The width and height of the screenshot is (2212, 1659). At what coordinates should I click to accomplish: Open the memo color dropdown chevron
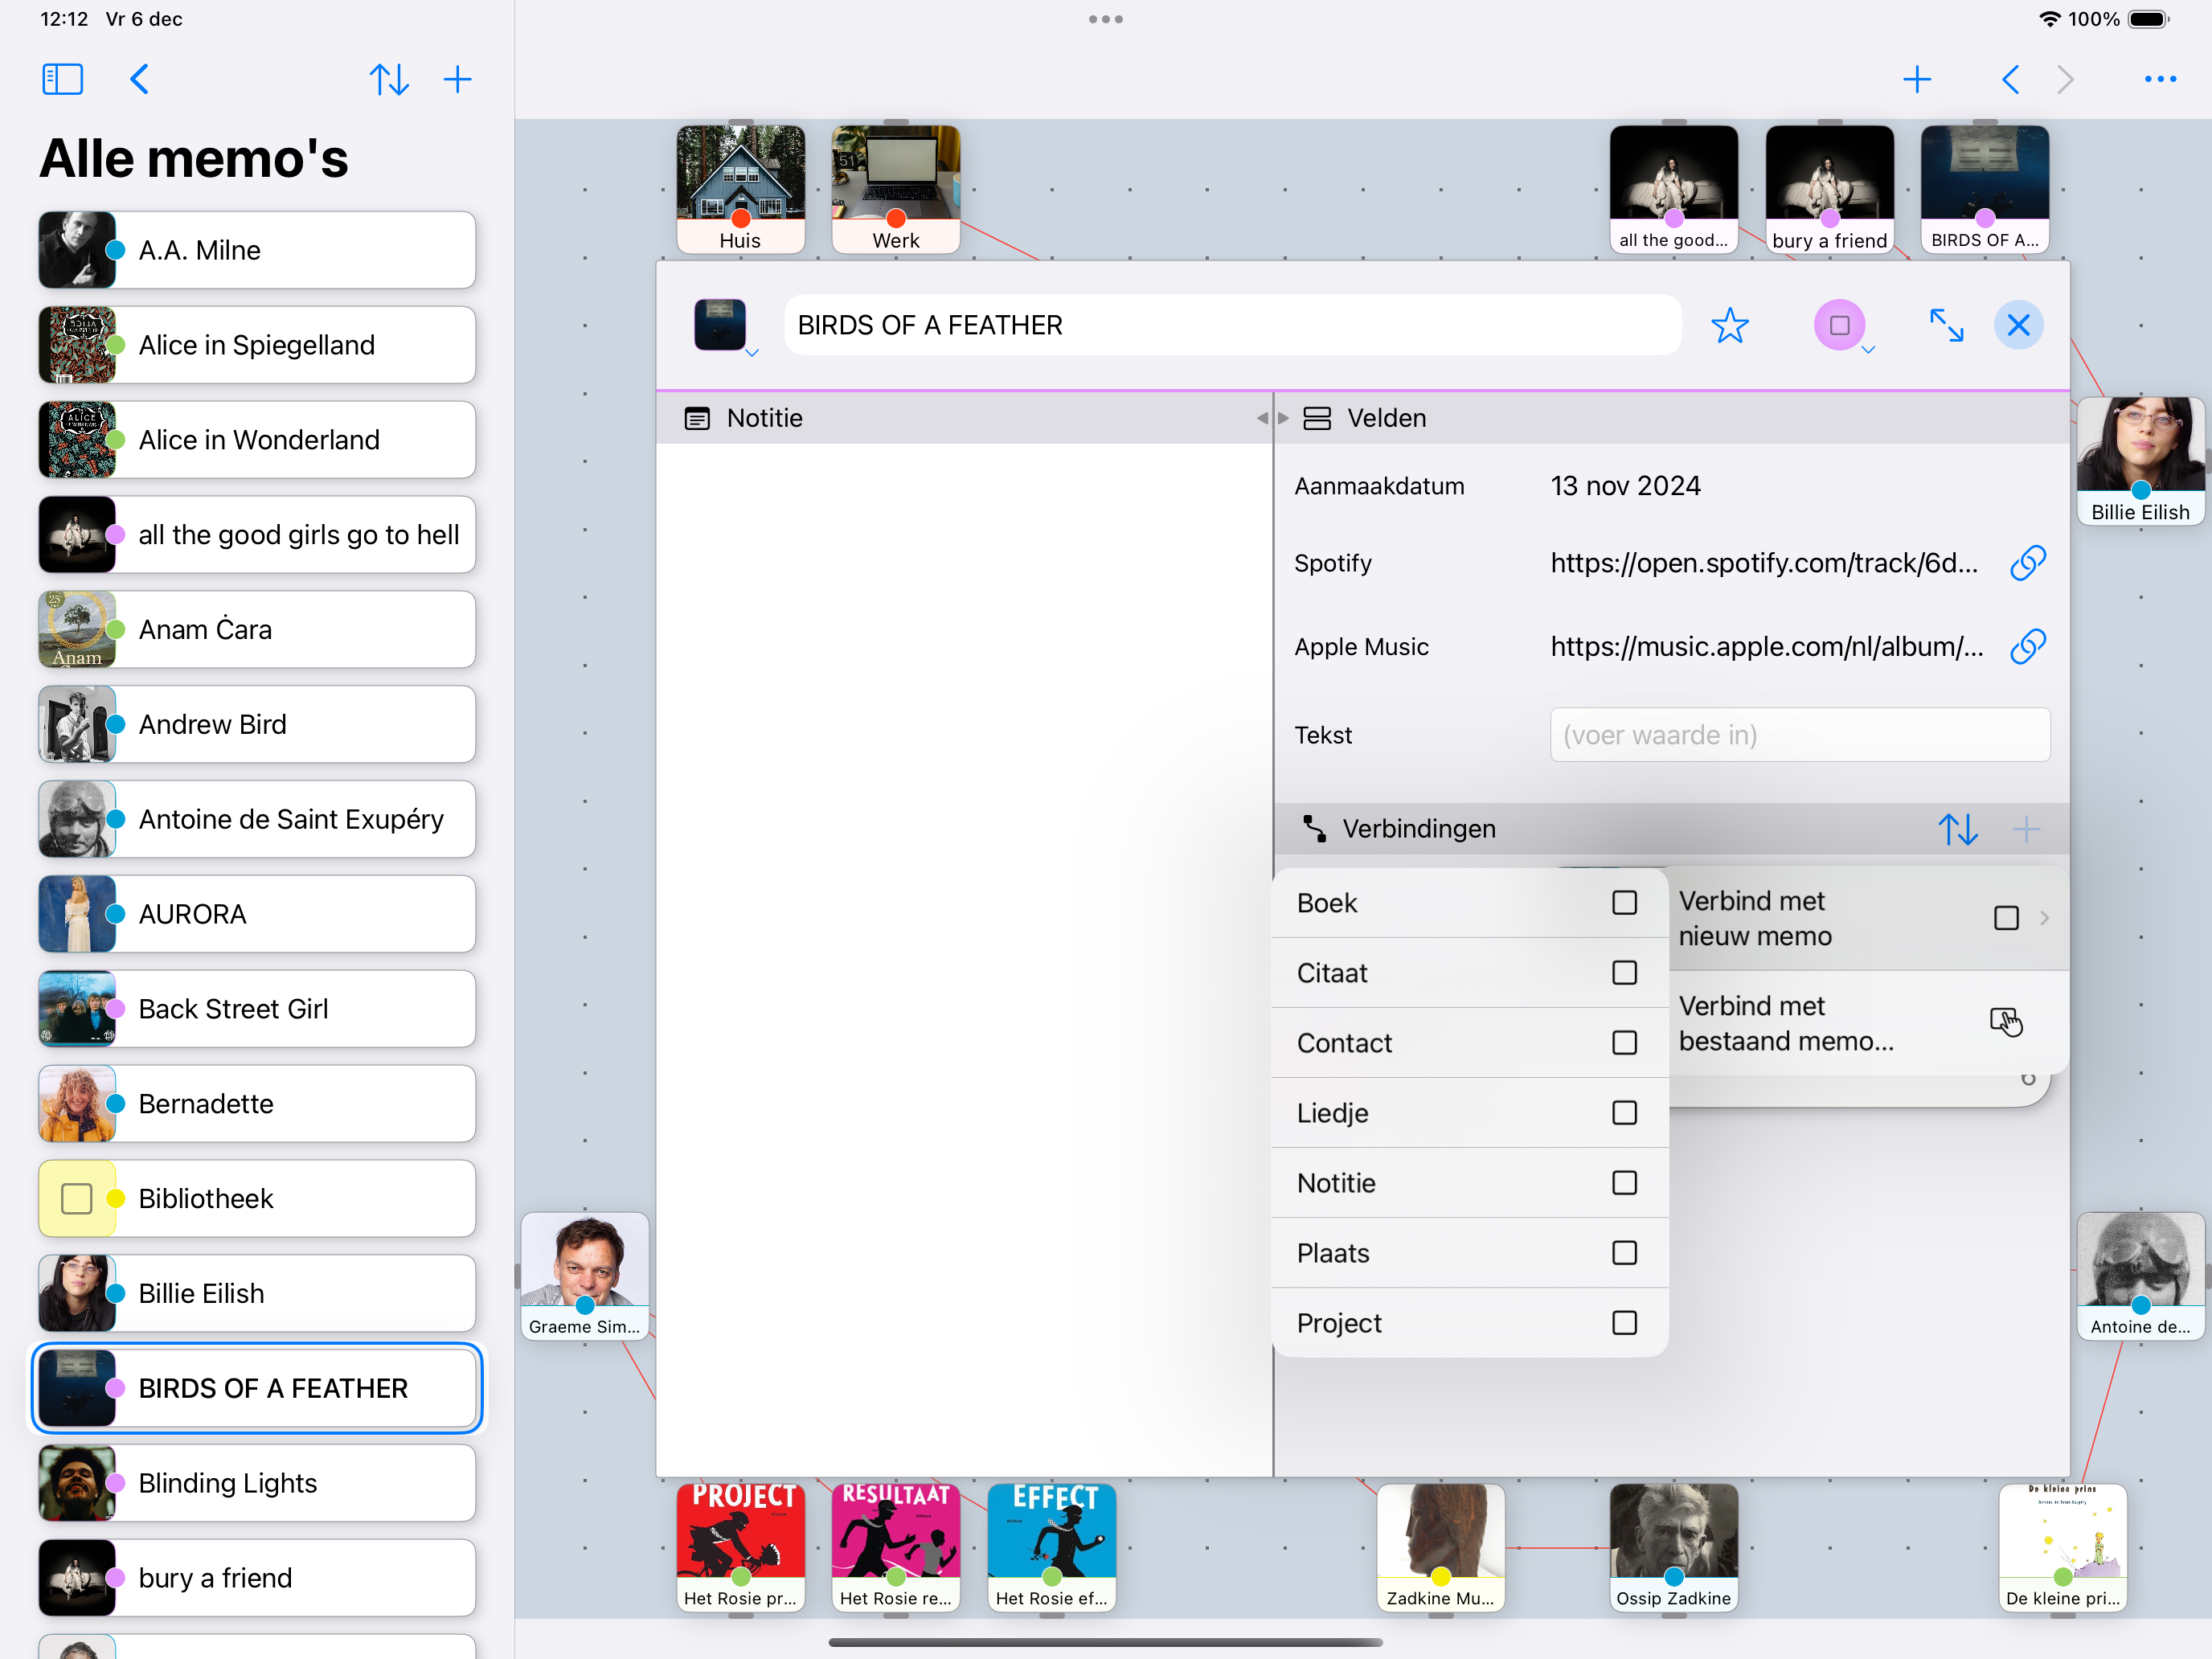[1866, 351]
